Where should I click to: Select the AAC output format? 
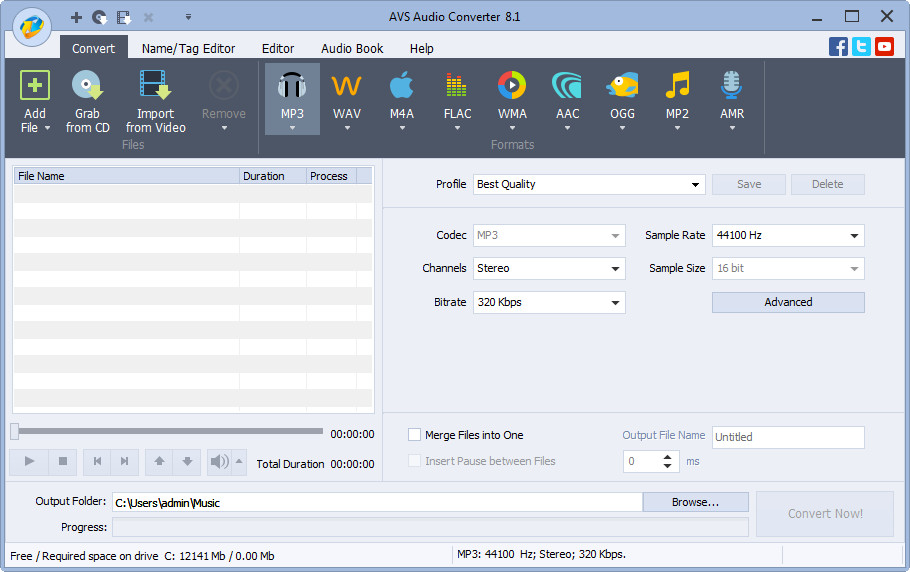click(x=567, y=99)
